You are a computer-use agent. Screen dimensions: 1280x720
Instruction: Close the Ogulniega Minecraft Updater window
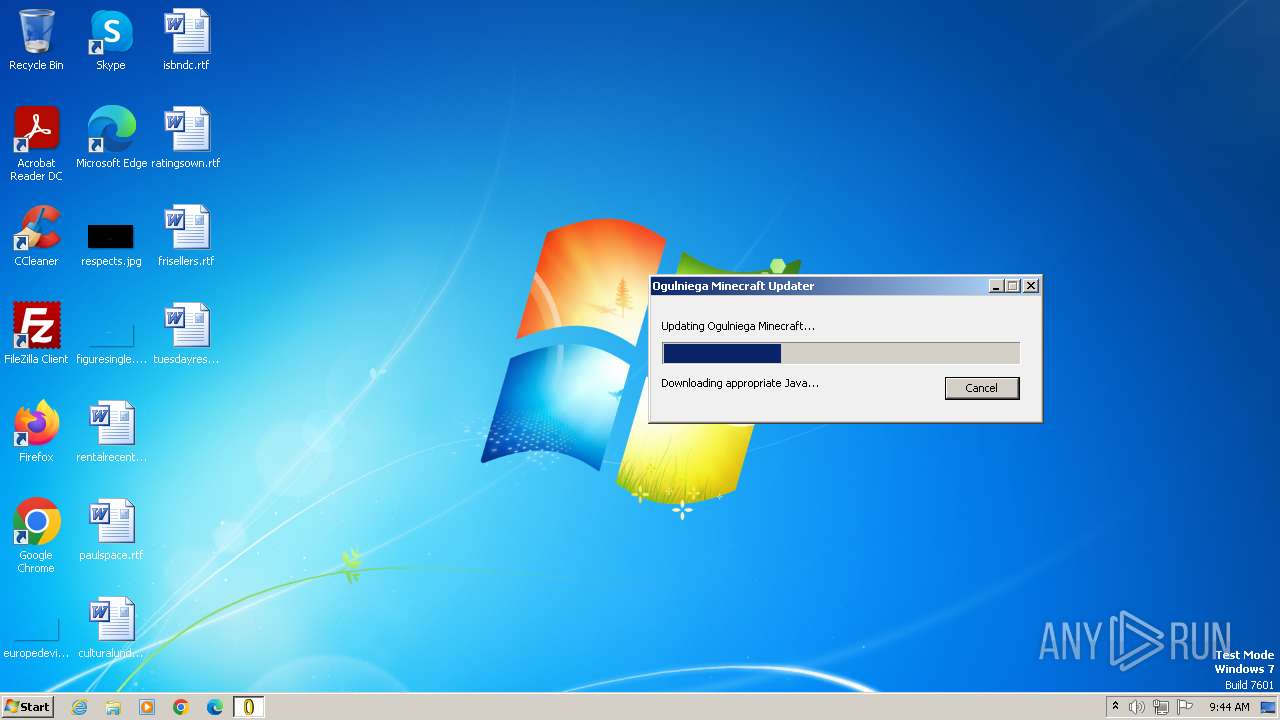pos(1031,286)
